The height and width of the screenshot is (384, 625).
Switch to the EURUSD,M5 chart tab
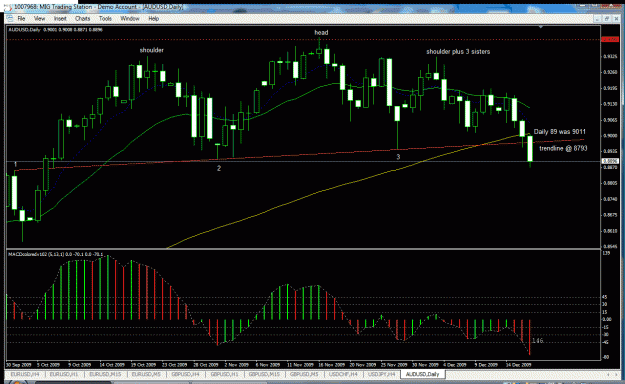[x=146, y=374]
